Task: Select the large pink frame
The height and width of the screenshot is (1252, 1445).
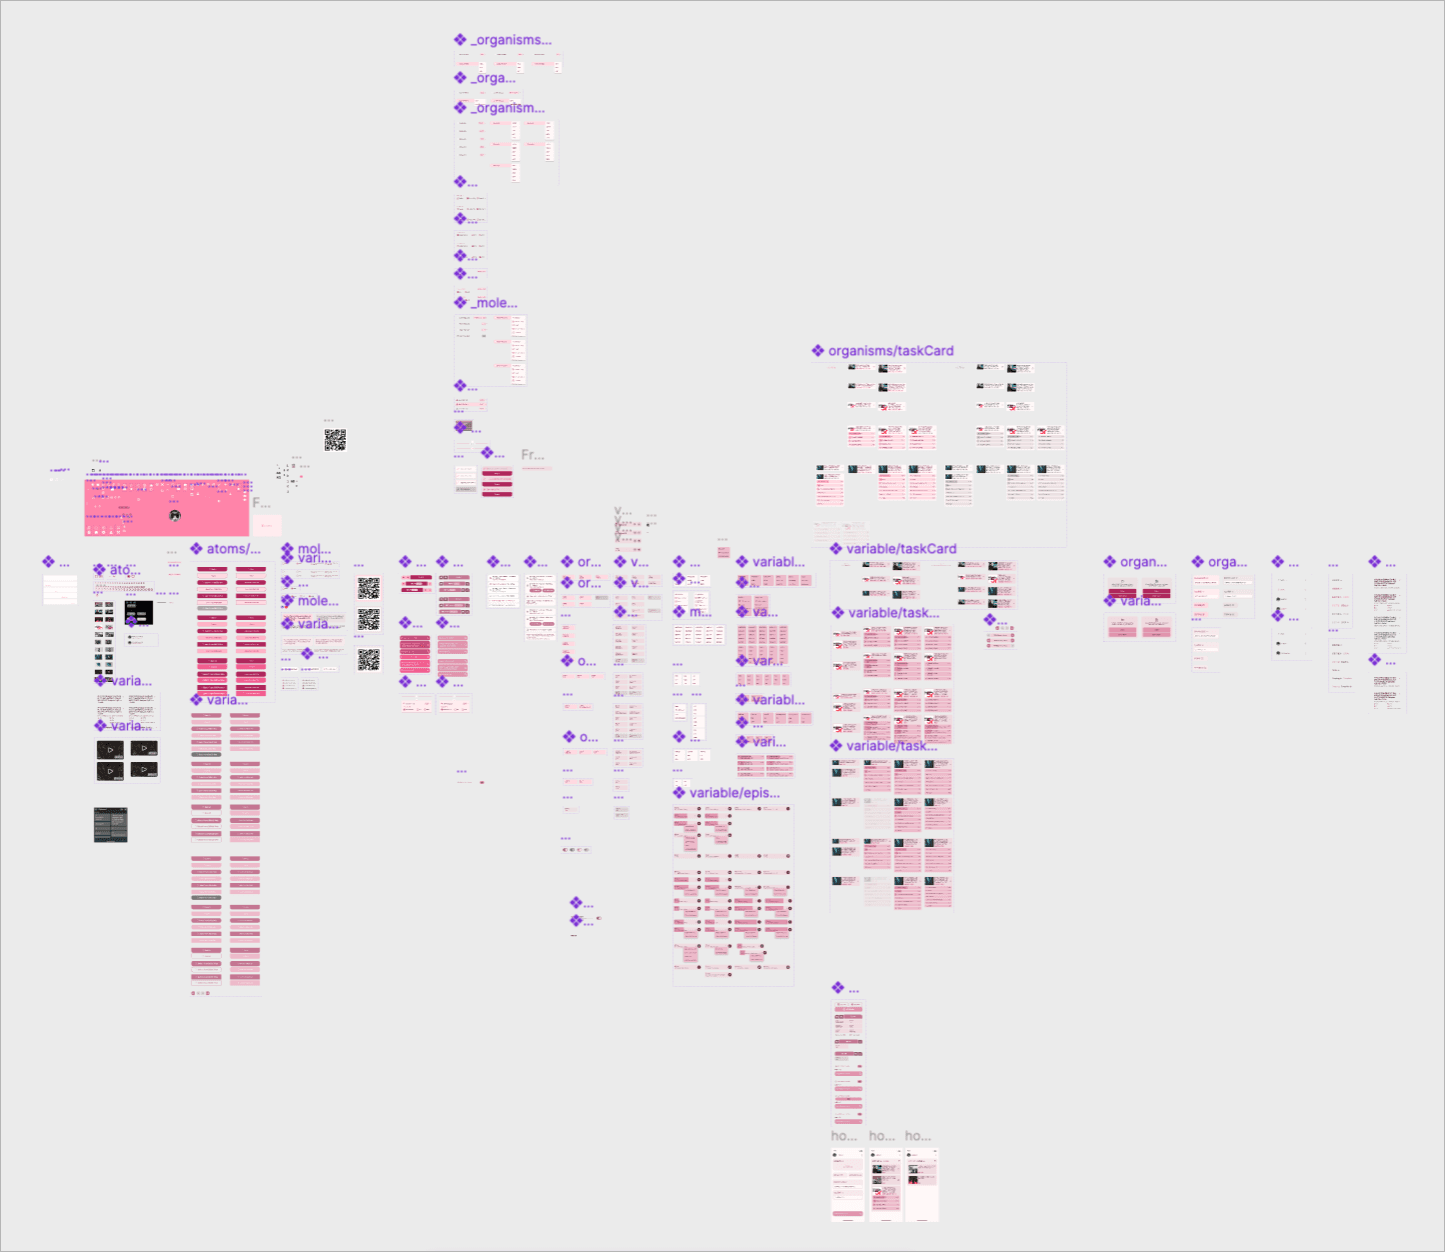Action: [x=166, y=507]
